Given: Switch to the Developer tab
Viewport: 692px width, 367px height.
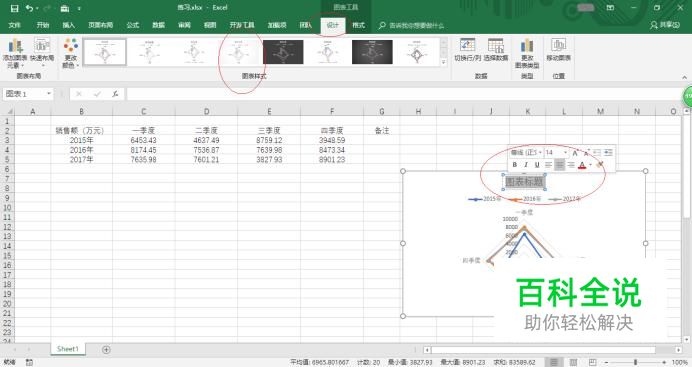Looking at the screenshot, I should (x=242, y=25).
